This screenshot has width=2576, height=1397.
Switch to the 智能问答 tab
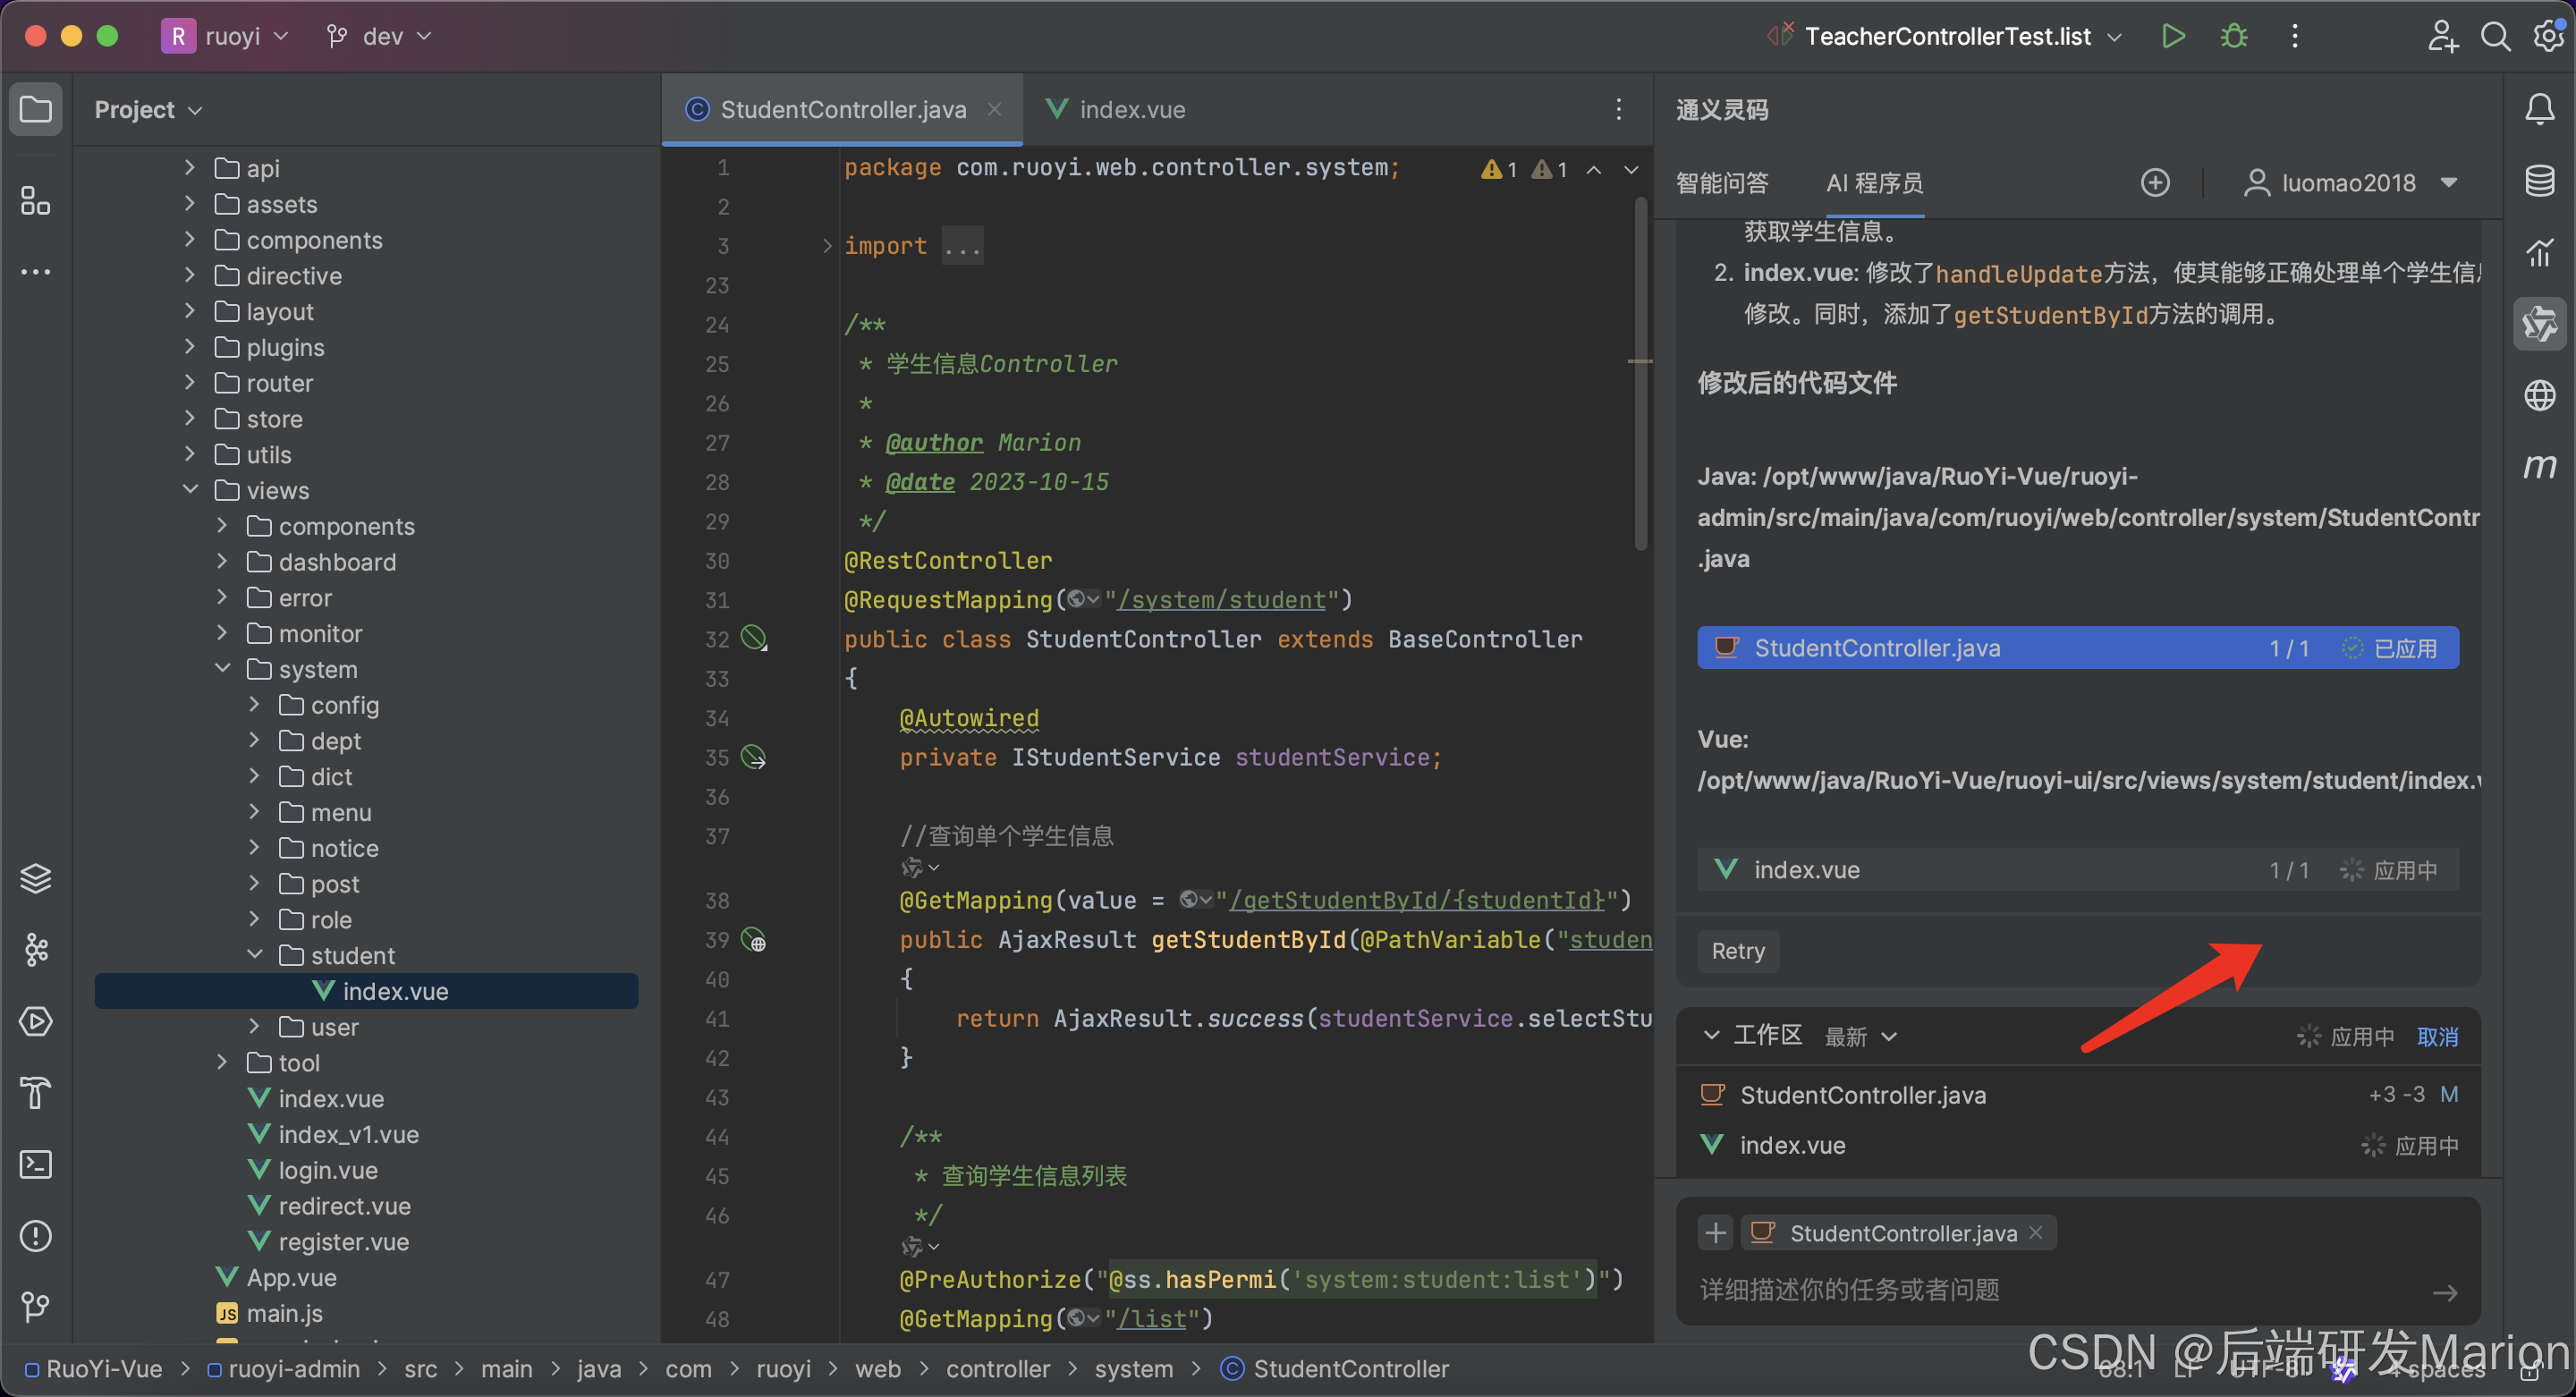pos(1722,183)
